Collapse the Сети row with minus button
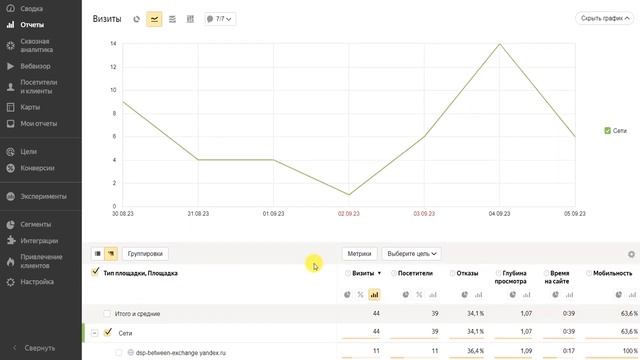The width and height of the screenshot is (640, 360). coord(95,333)
